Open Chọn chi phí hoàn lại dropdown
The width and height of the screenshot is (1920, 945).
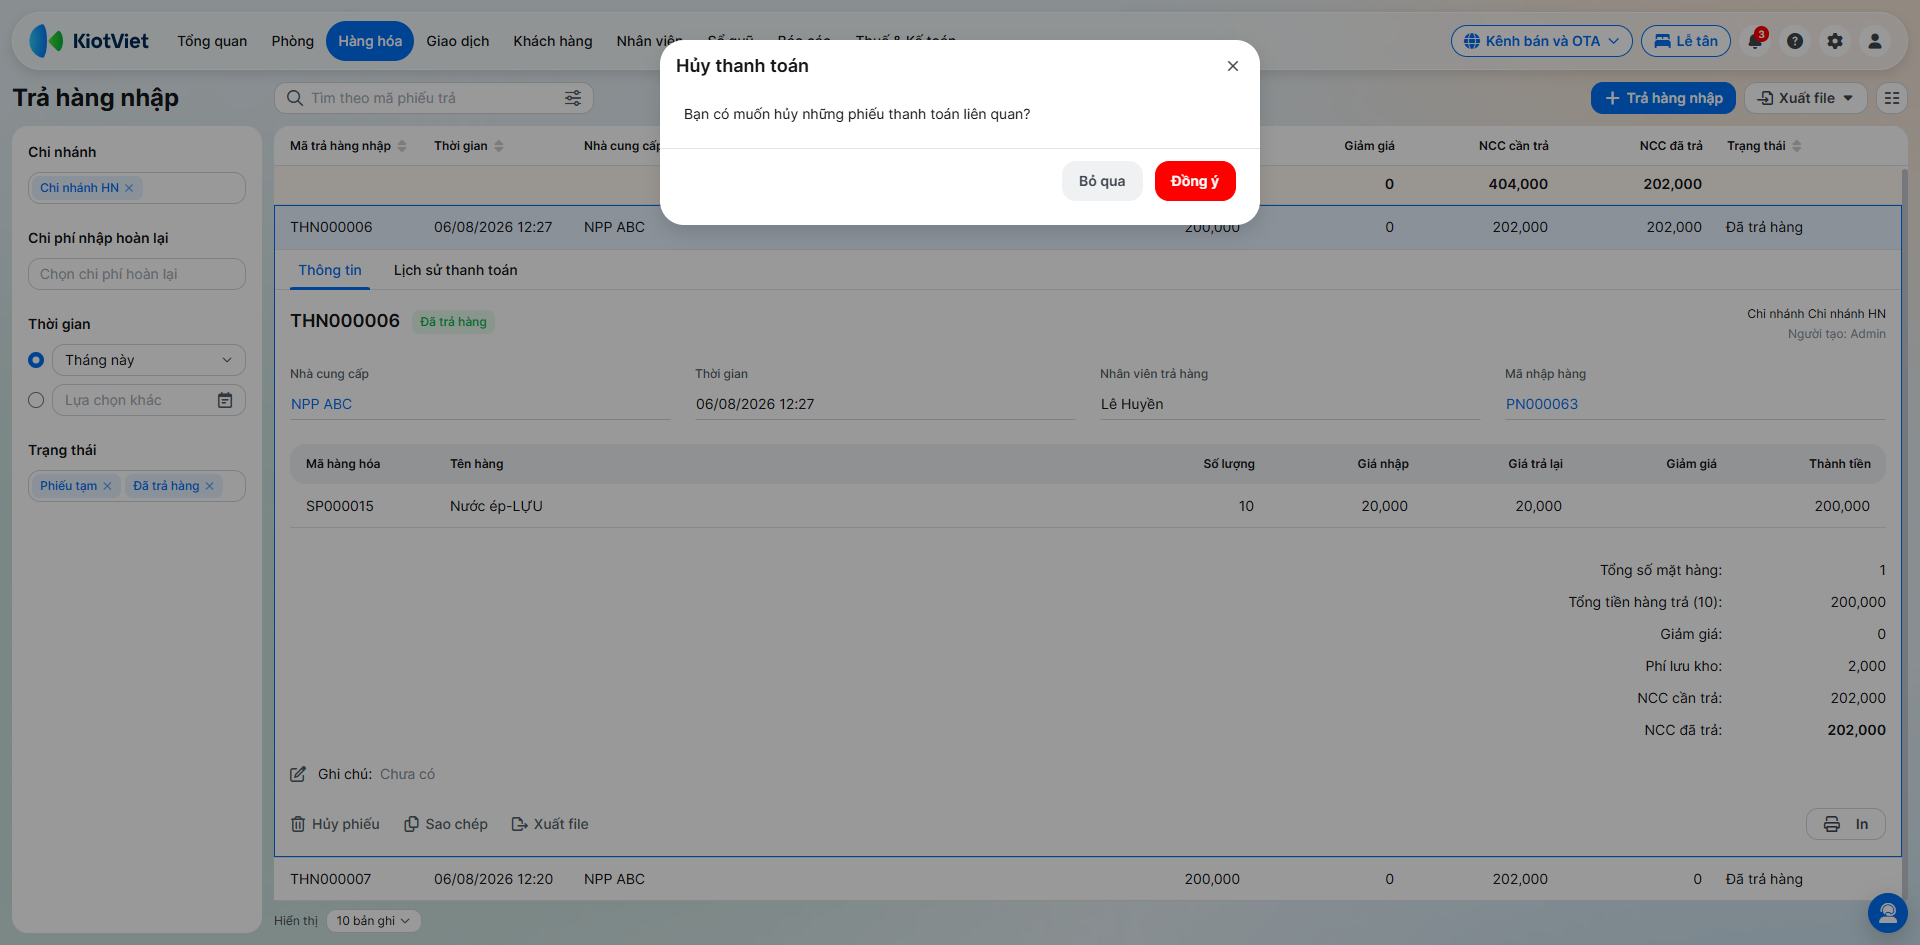coord(137,274)
